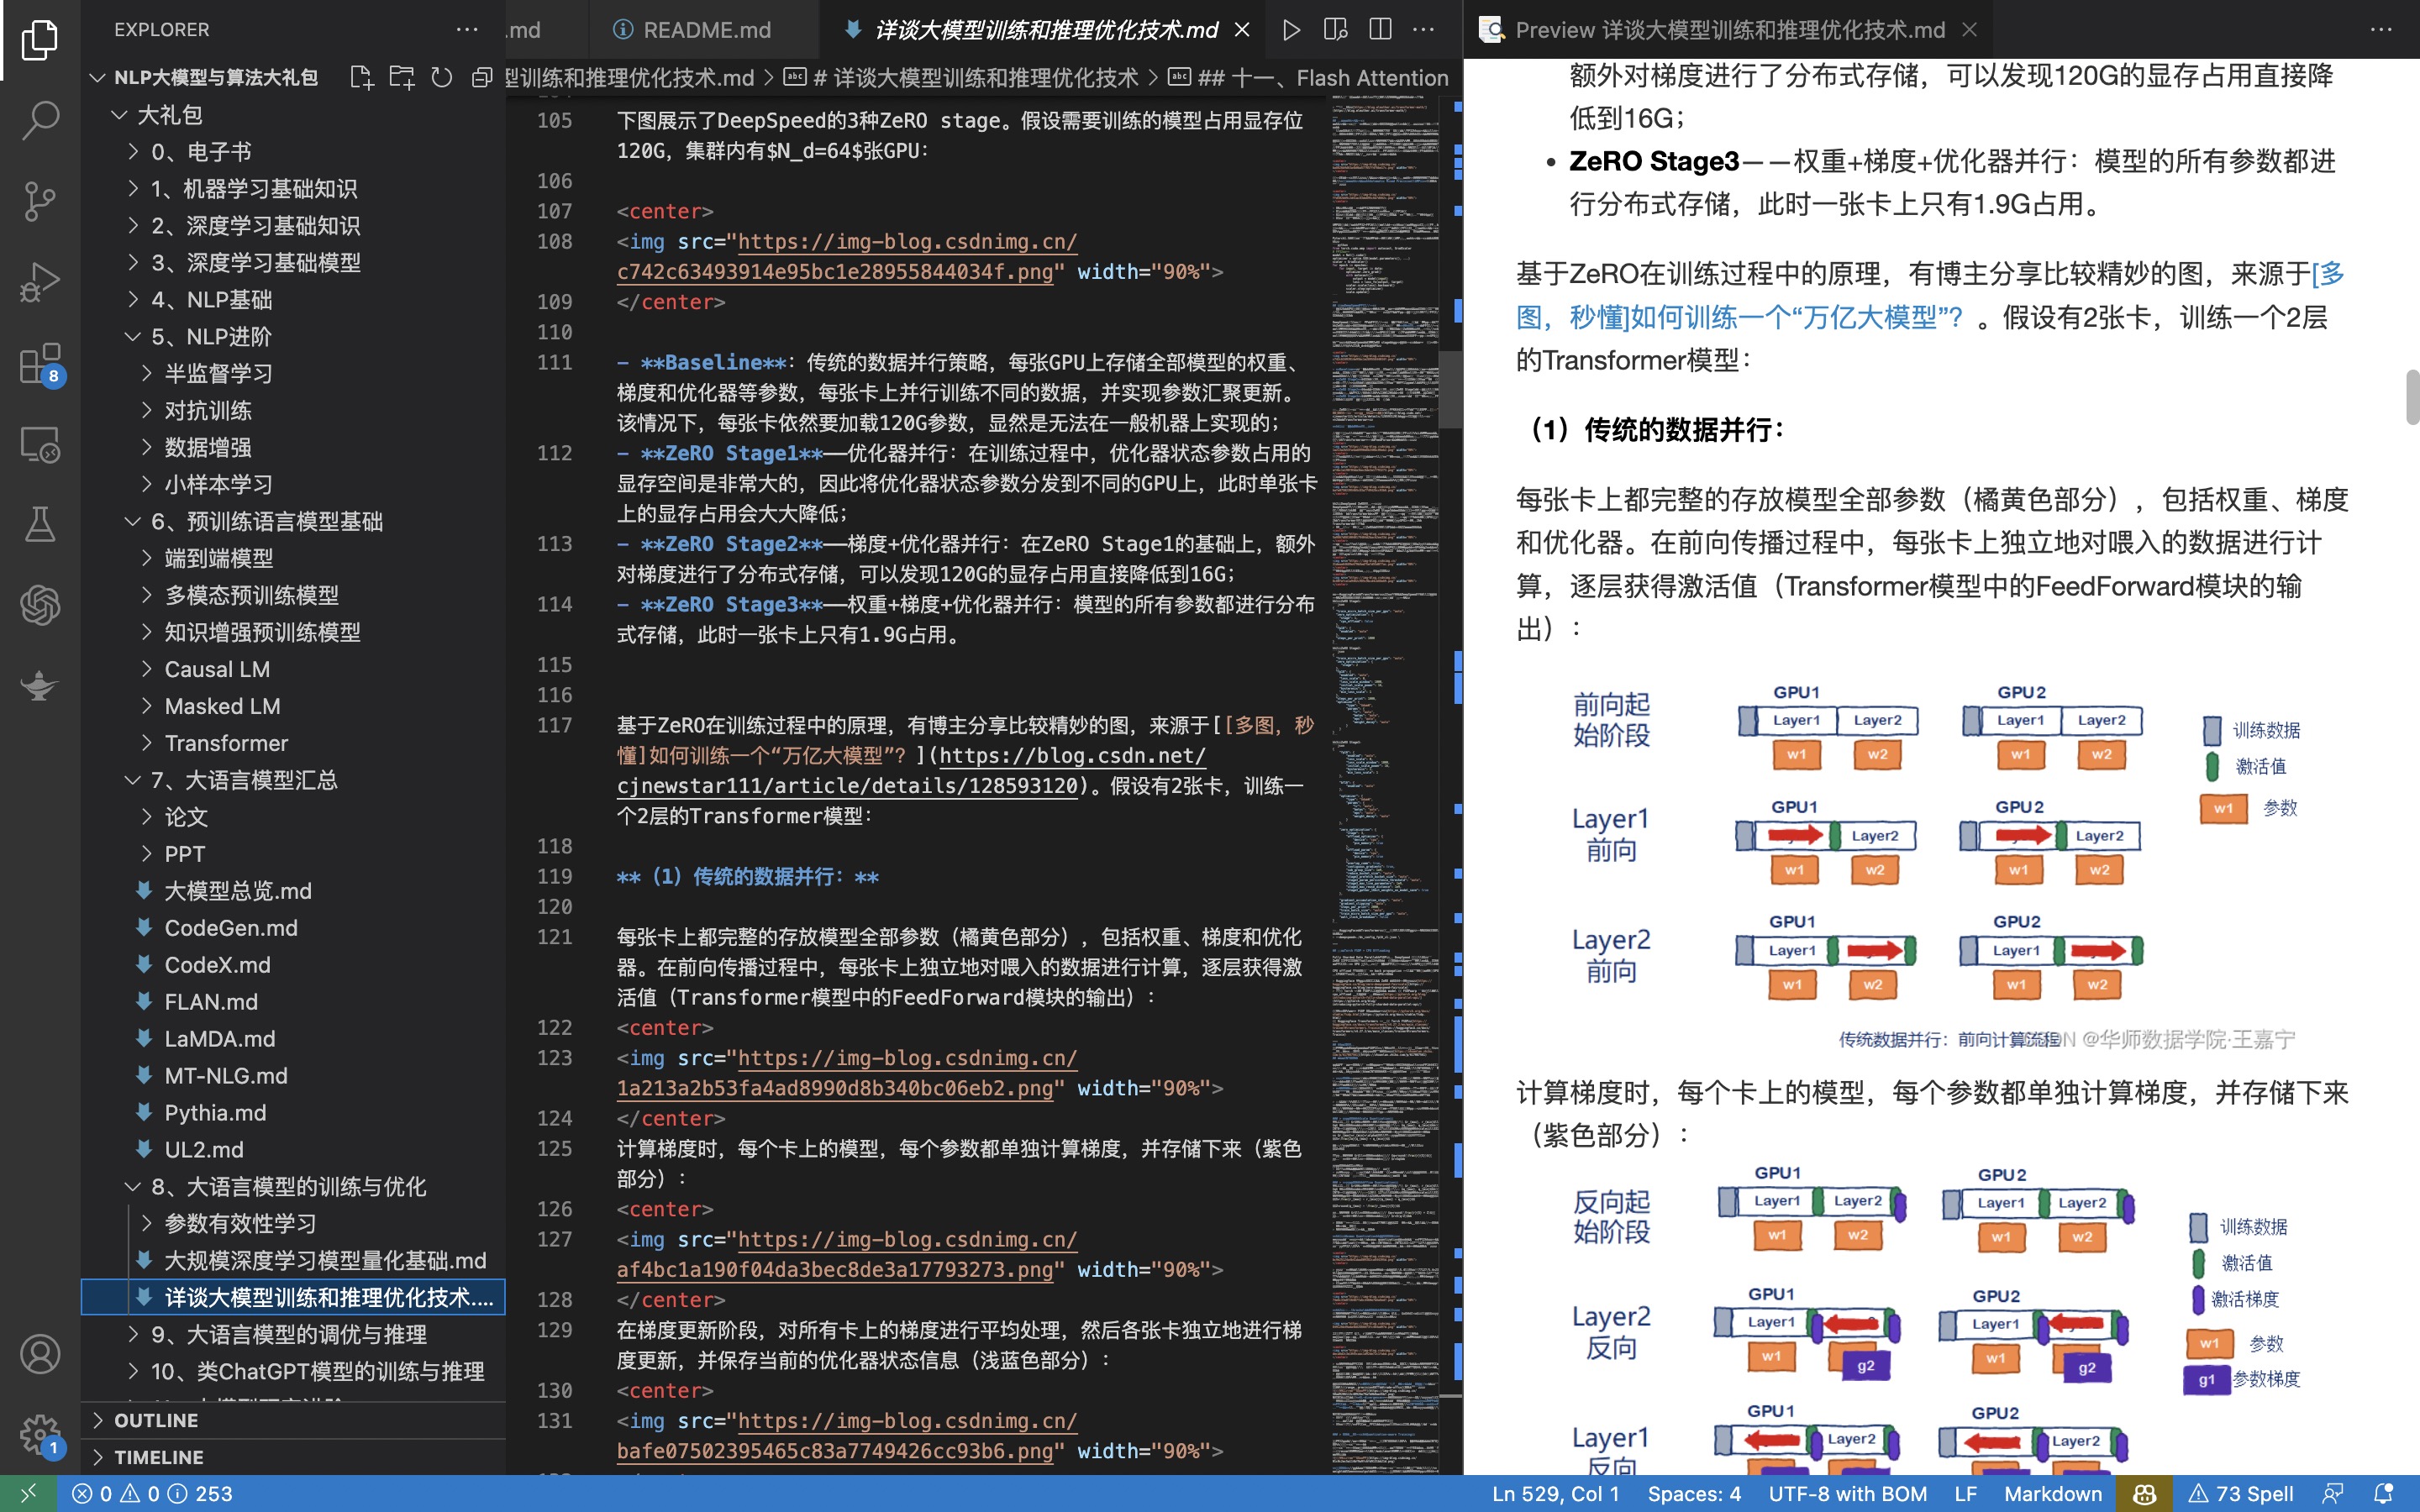Click the notifications bell in status bar

pos(2384,1493)
